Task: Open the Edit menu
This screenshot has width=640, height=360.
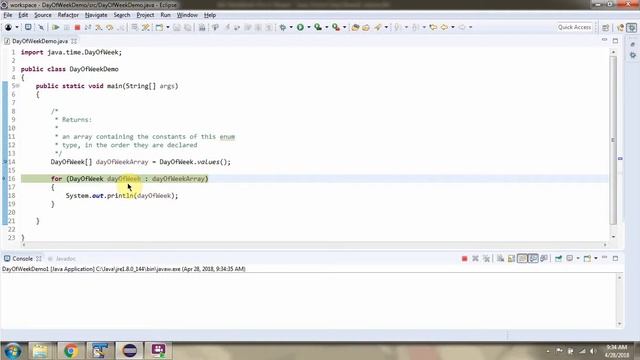Action: click(x=23, y=15)
